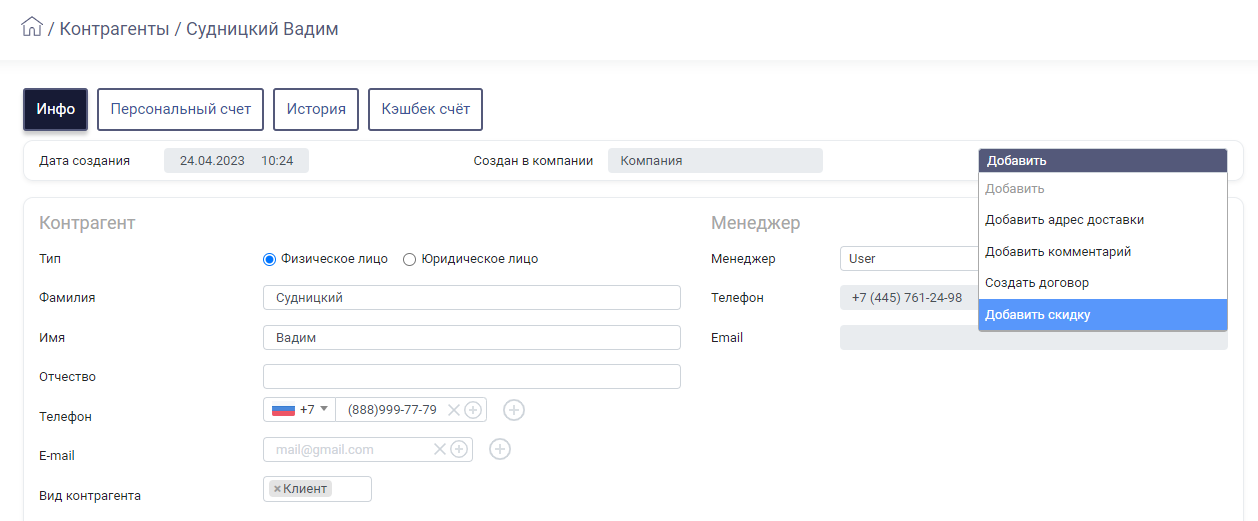Click into the Имя field
1258x521 pixels.
(x=472, y=337)
